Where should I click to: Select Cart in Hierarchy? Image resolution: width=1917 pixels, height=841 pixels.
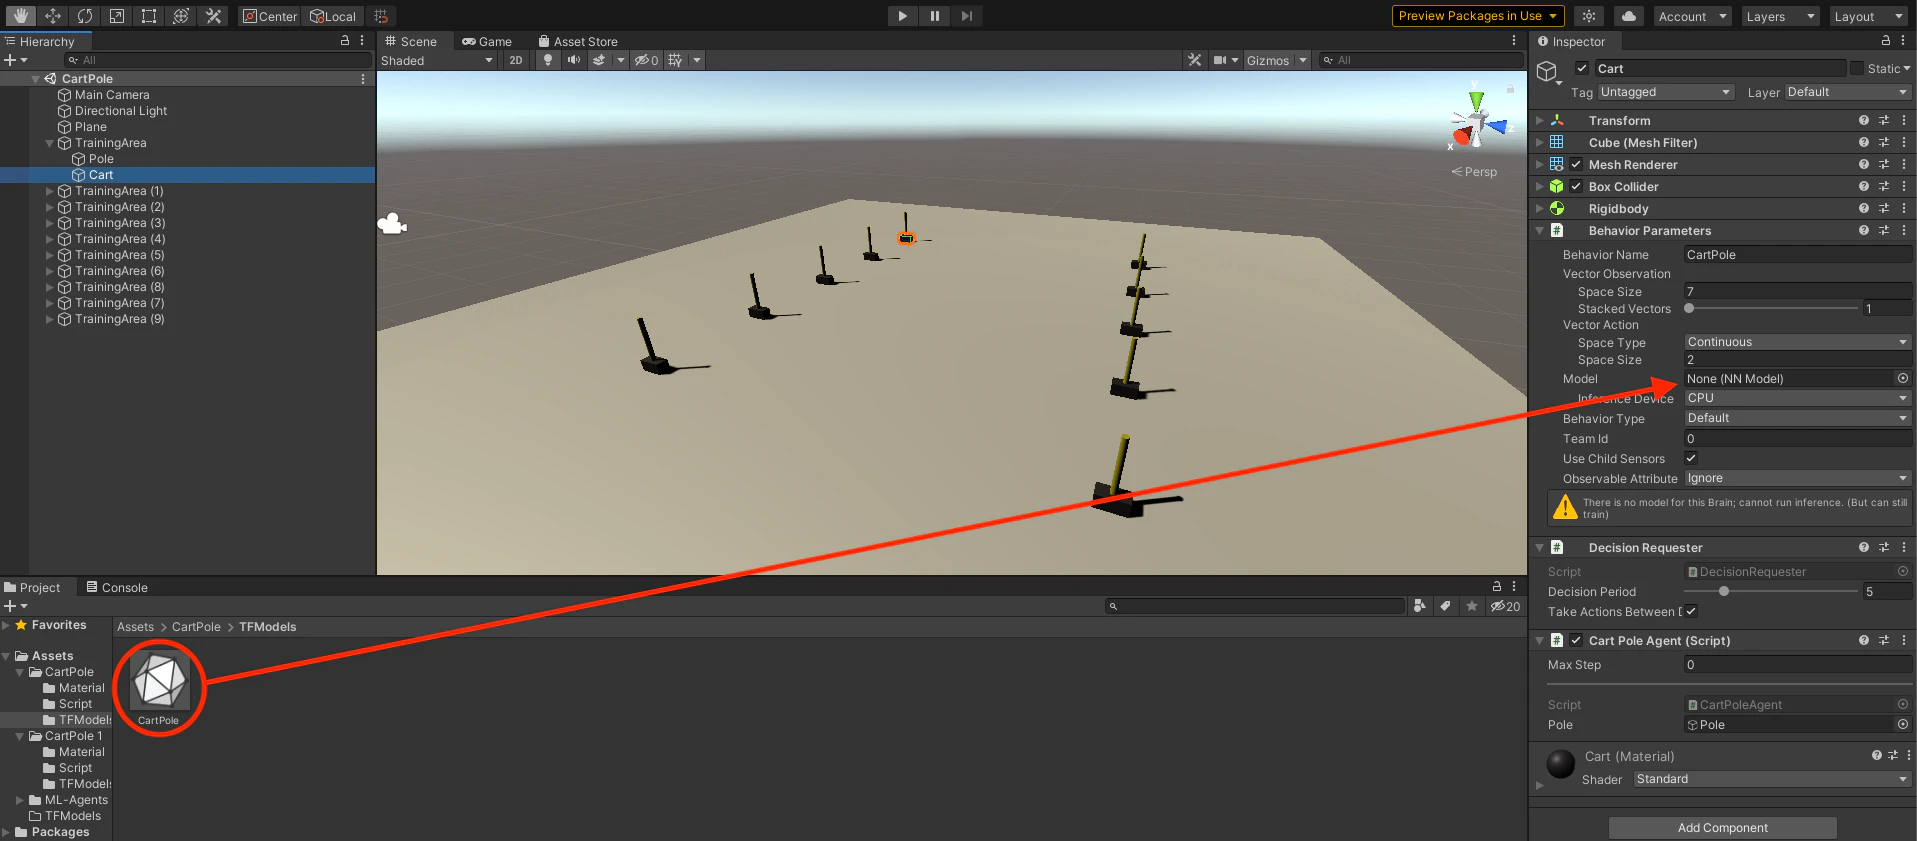(100, 175)
